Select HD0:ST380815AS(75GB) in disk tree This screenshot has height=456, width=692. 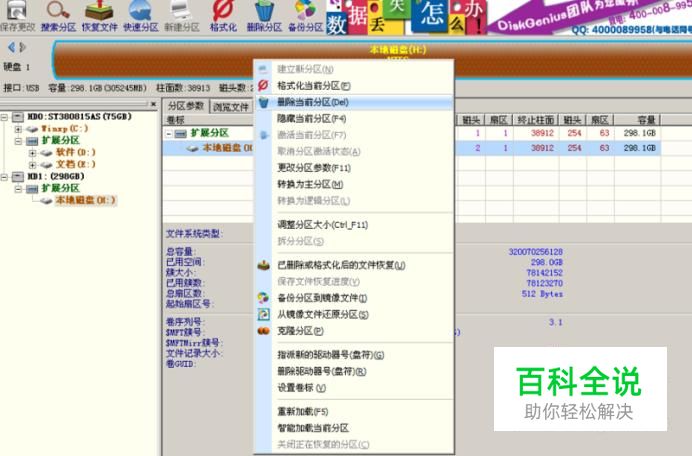click(79, 117)
